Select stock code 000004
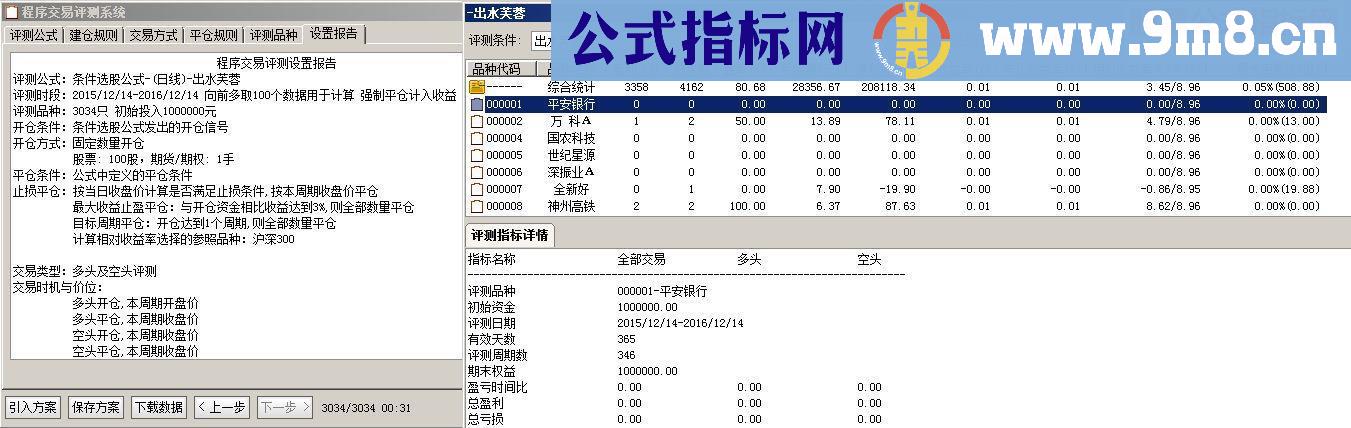 504,138
